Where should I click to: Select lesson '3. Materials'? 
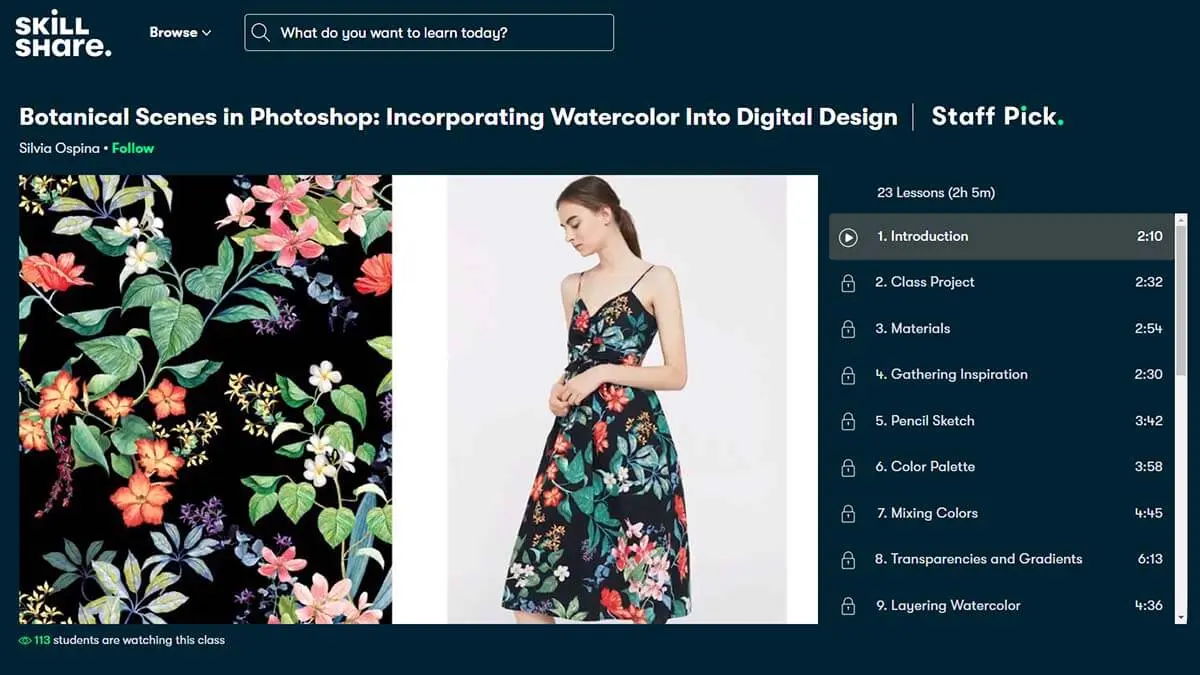point(1002,328)
